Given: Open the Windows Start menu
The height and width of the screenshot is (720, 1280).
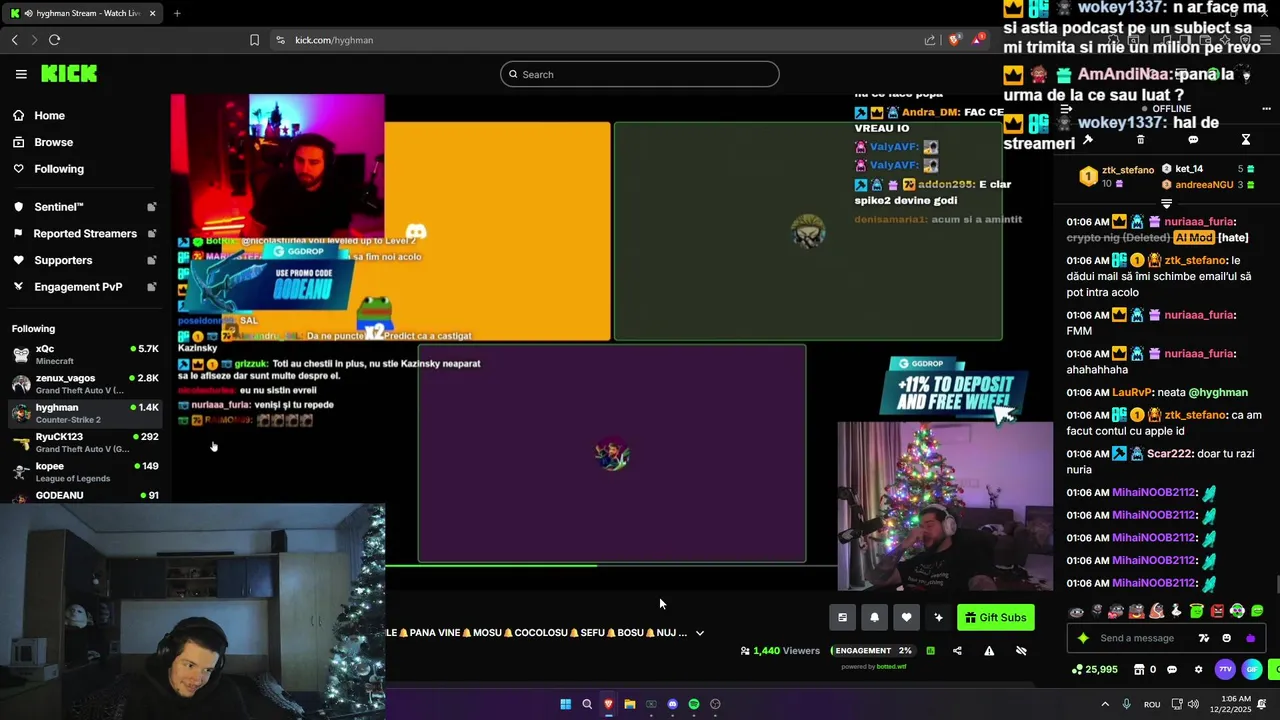Looking at the screenshot, I should click(x=565, y=704).
